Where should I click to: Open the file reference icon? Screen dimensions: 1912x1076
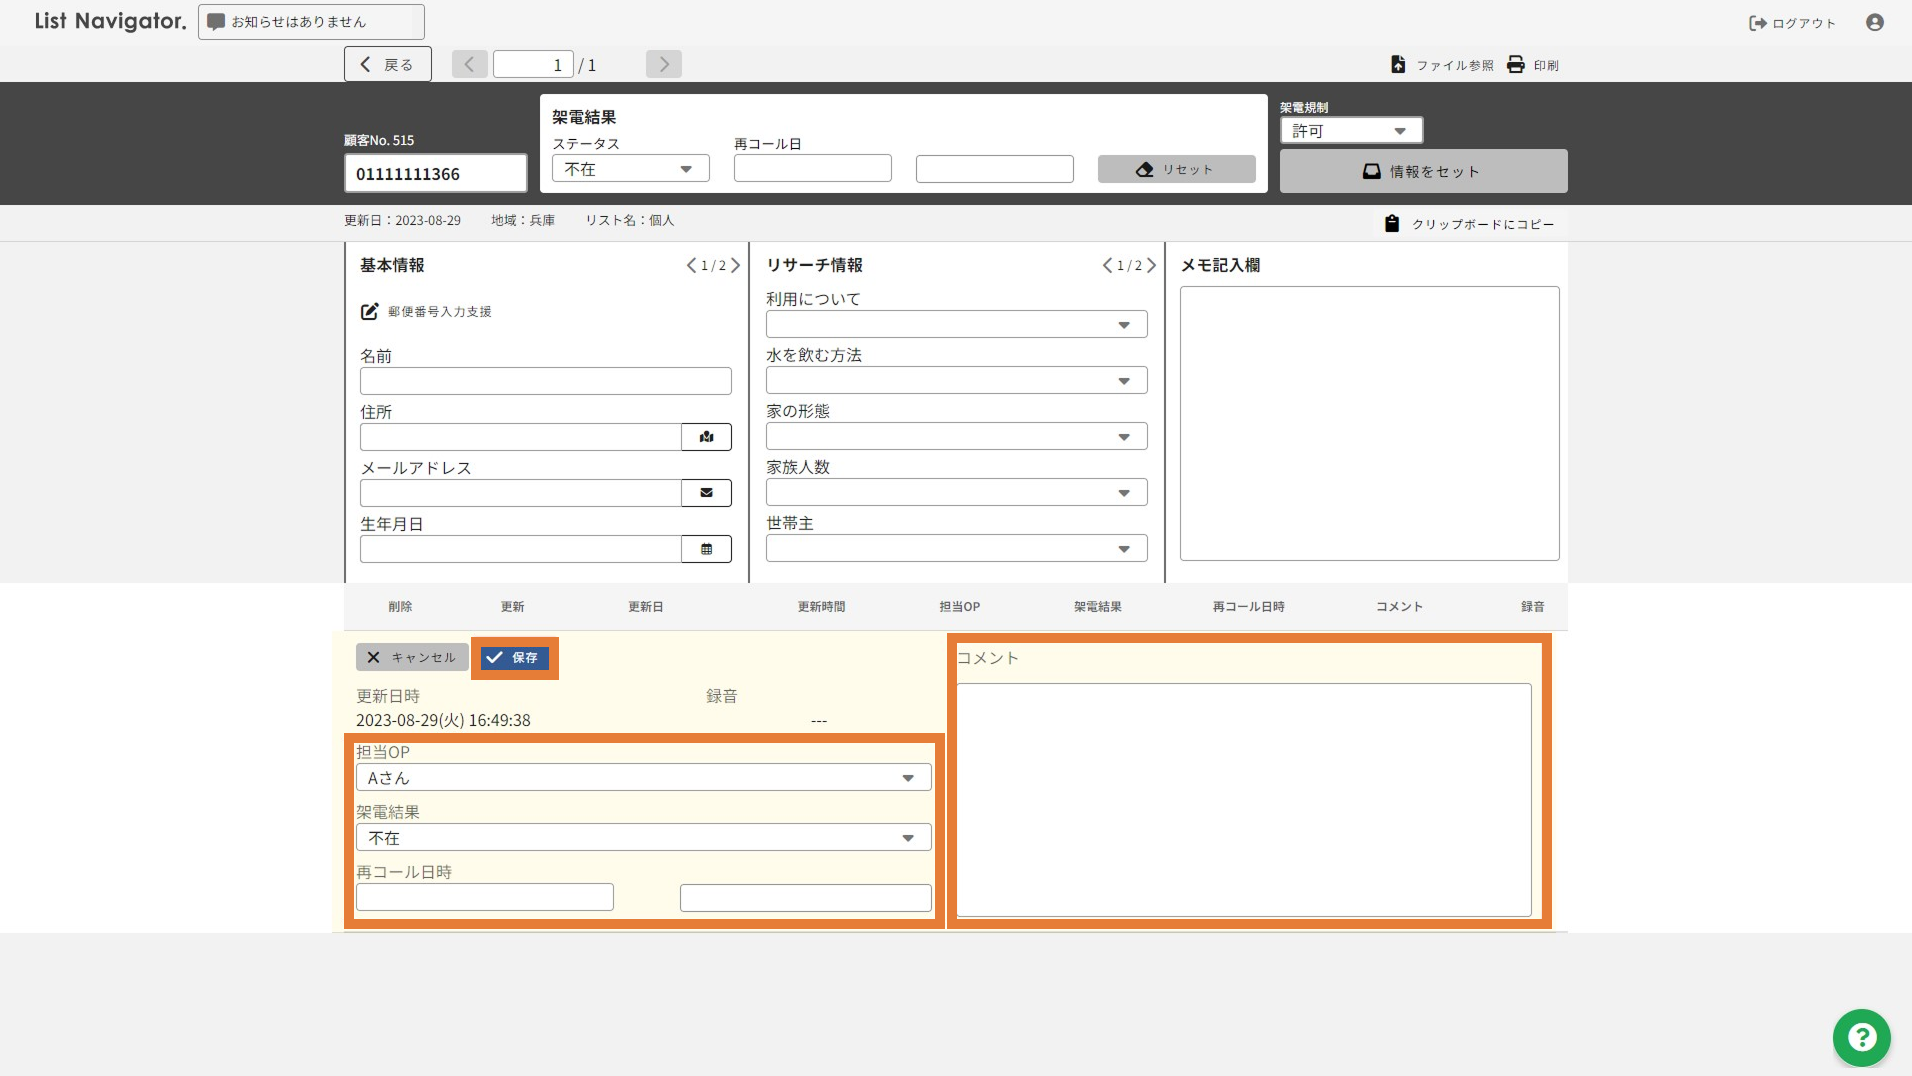[1398, 65]
